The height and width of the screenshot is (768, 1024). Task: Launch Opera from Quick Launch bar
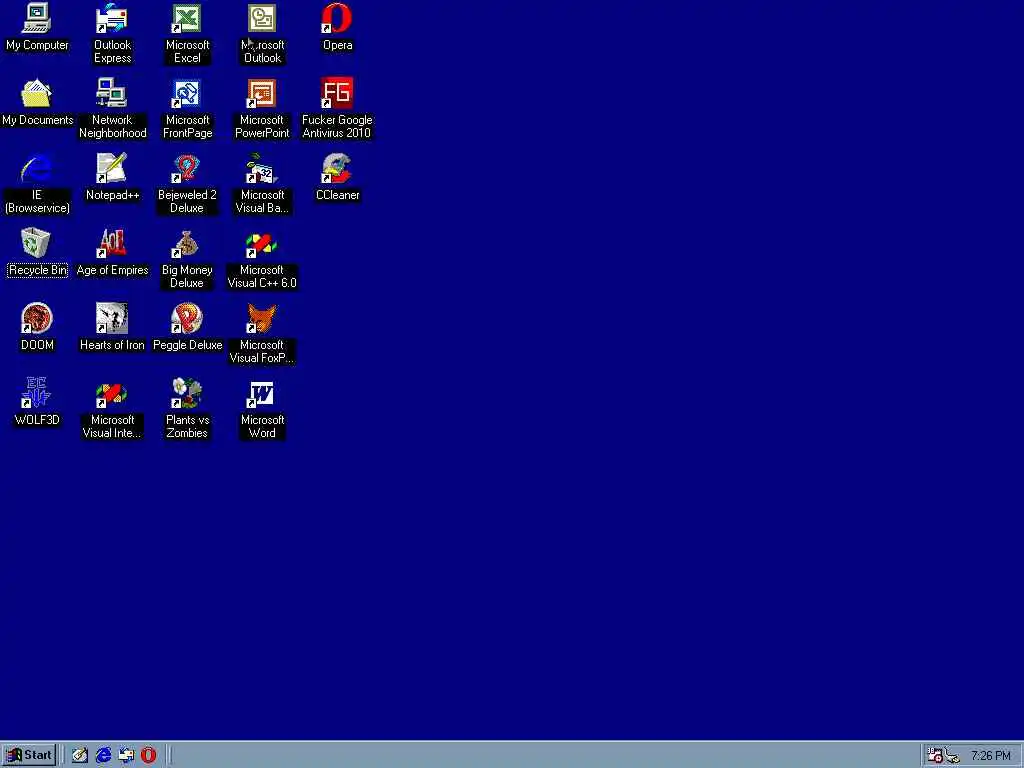(149, 756)
